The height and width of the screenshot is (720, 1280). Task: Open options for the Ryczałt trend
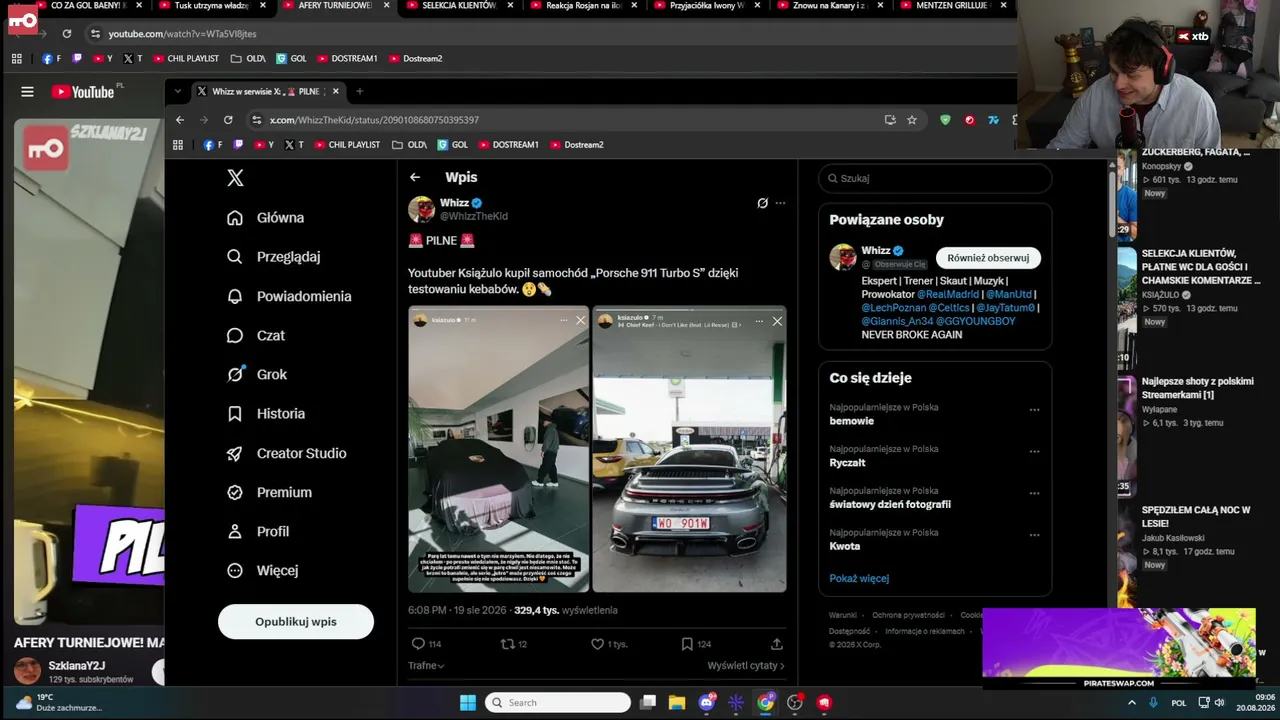tap(1034, 452)
